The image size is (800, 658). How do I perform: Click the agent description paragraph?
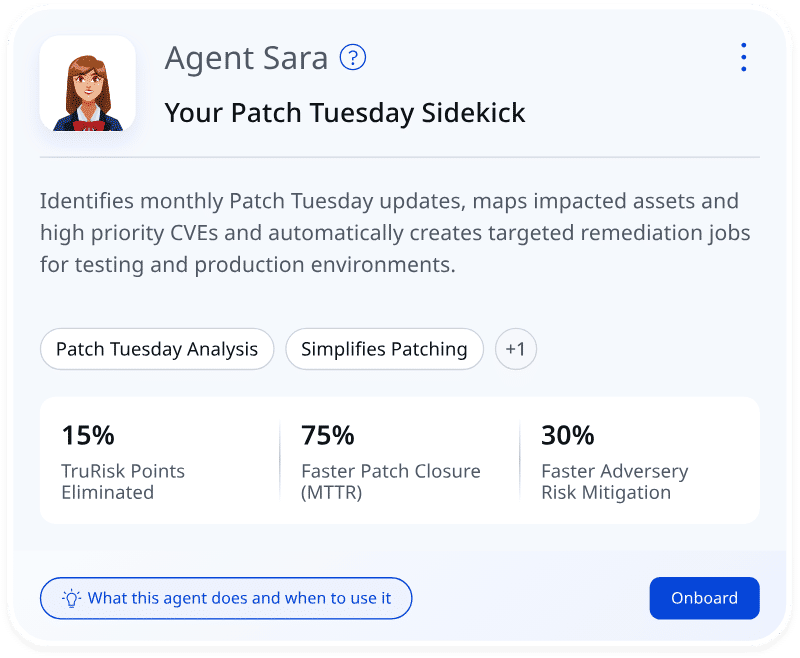(395, 233)
